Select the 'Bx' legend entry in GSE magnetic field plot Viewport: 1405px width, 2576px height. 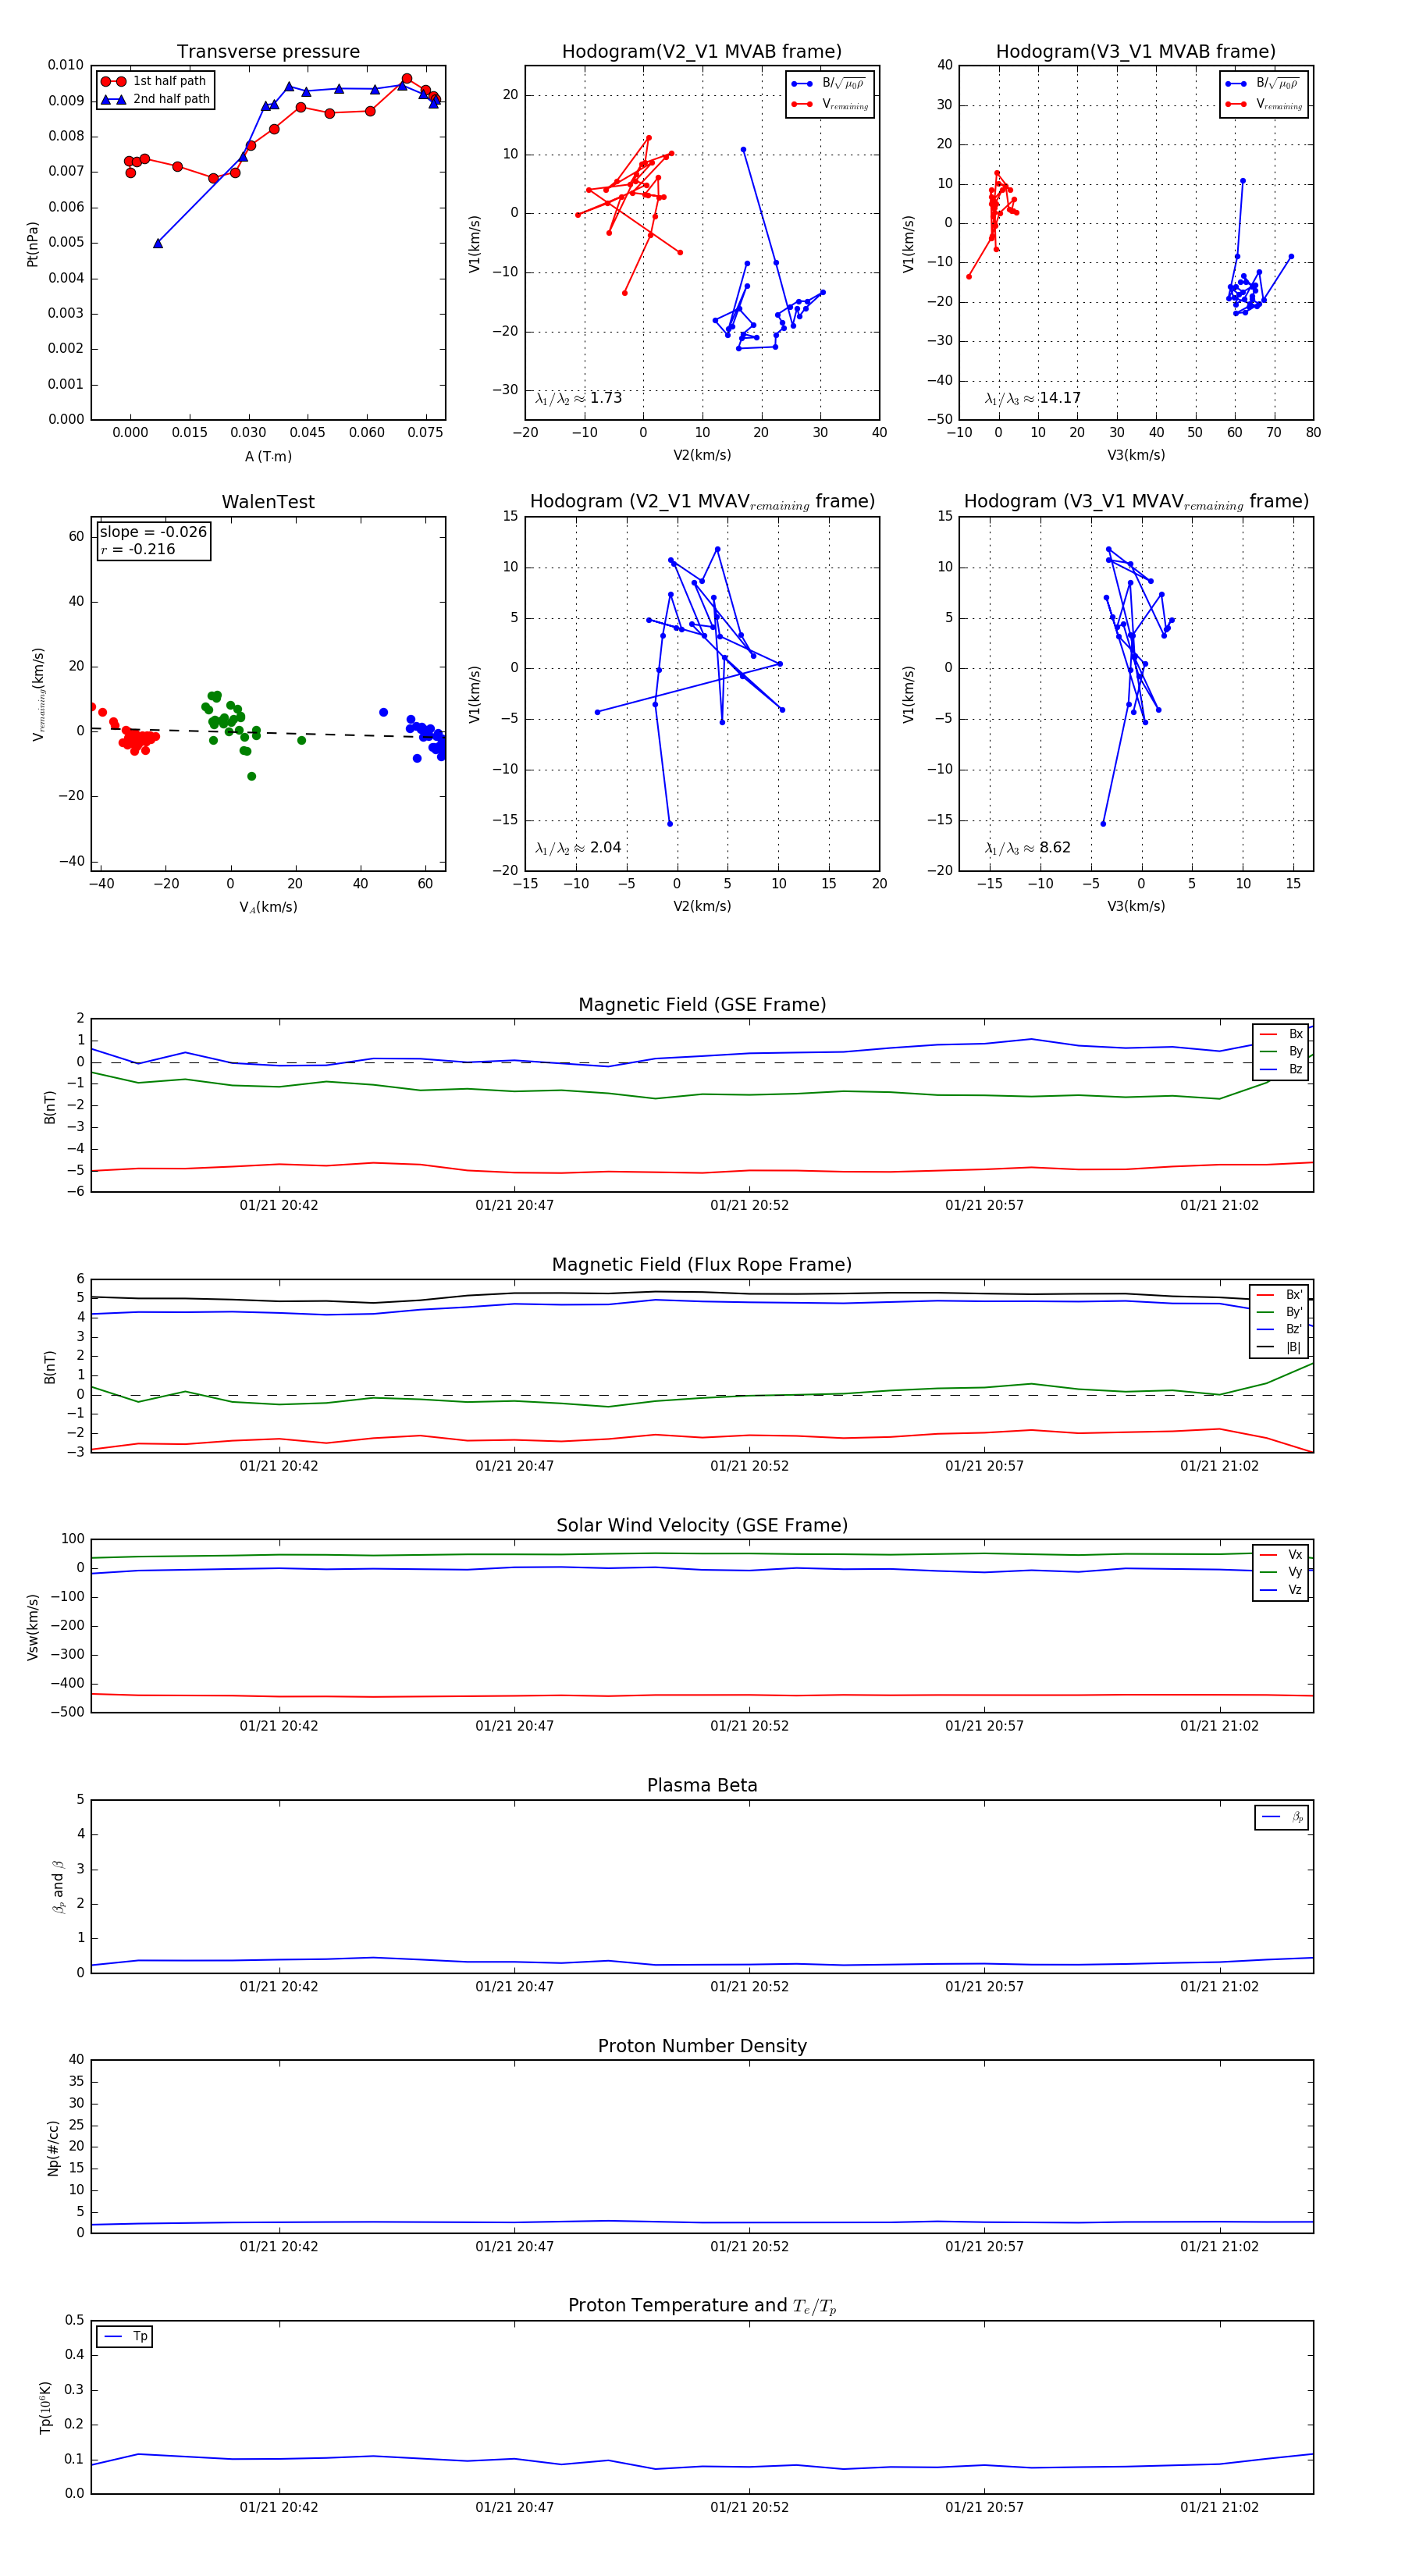(x=1281, y=1034)
